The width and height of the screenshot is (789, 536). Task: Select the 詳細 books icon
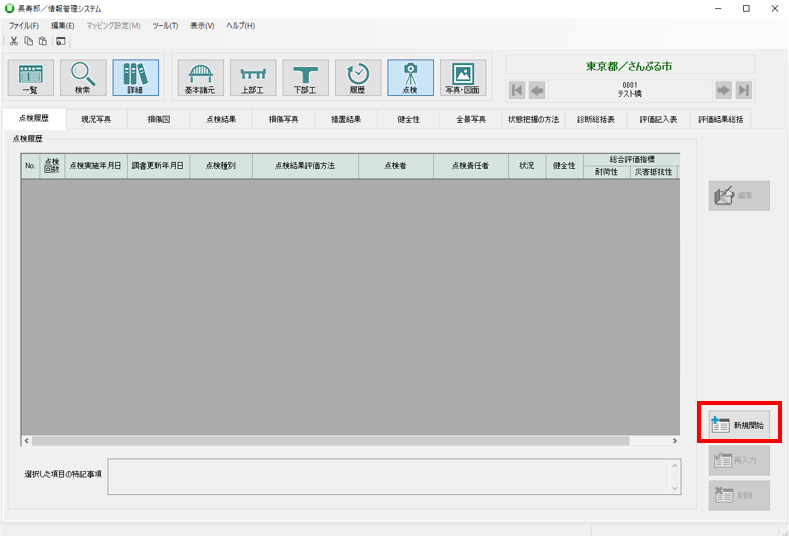(x=135, y=78)
